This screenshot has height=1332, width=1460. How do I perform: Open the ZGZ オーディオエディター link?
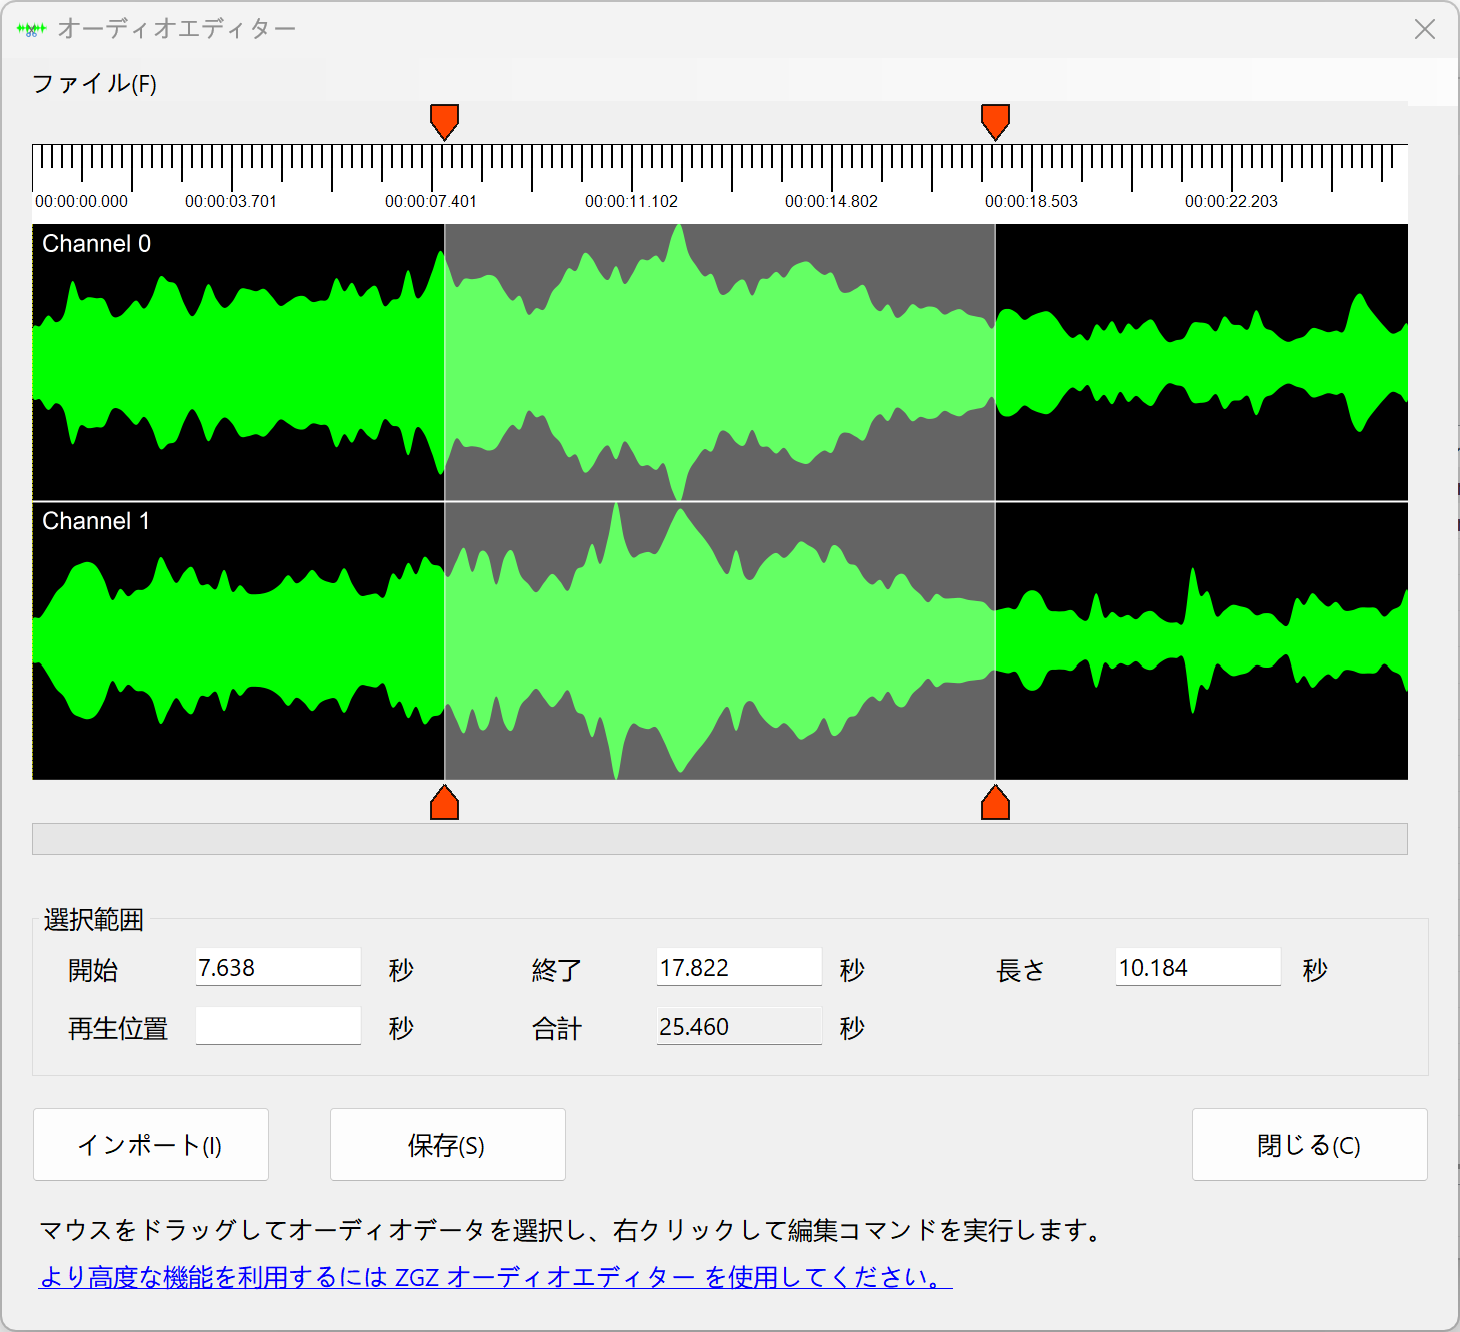495,1277
